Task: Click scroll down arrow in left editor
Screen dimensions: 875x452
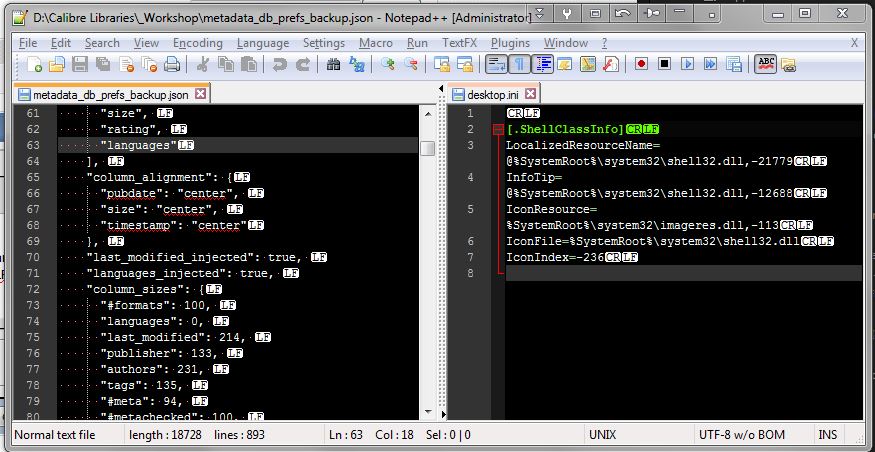Action: point(428,412)
